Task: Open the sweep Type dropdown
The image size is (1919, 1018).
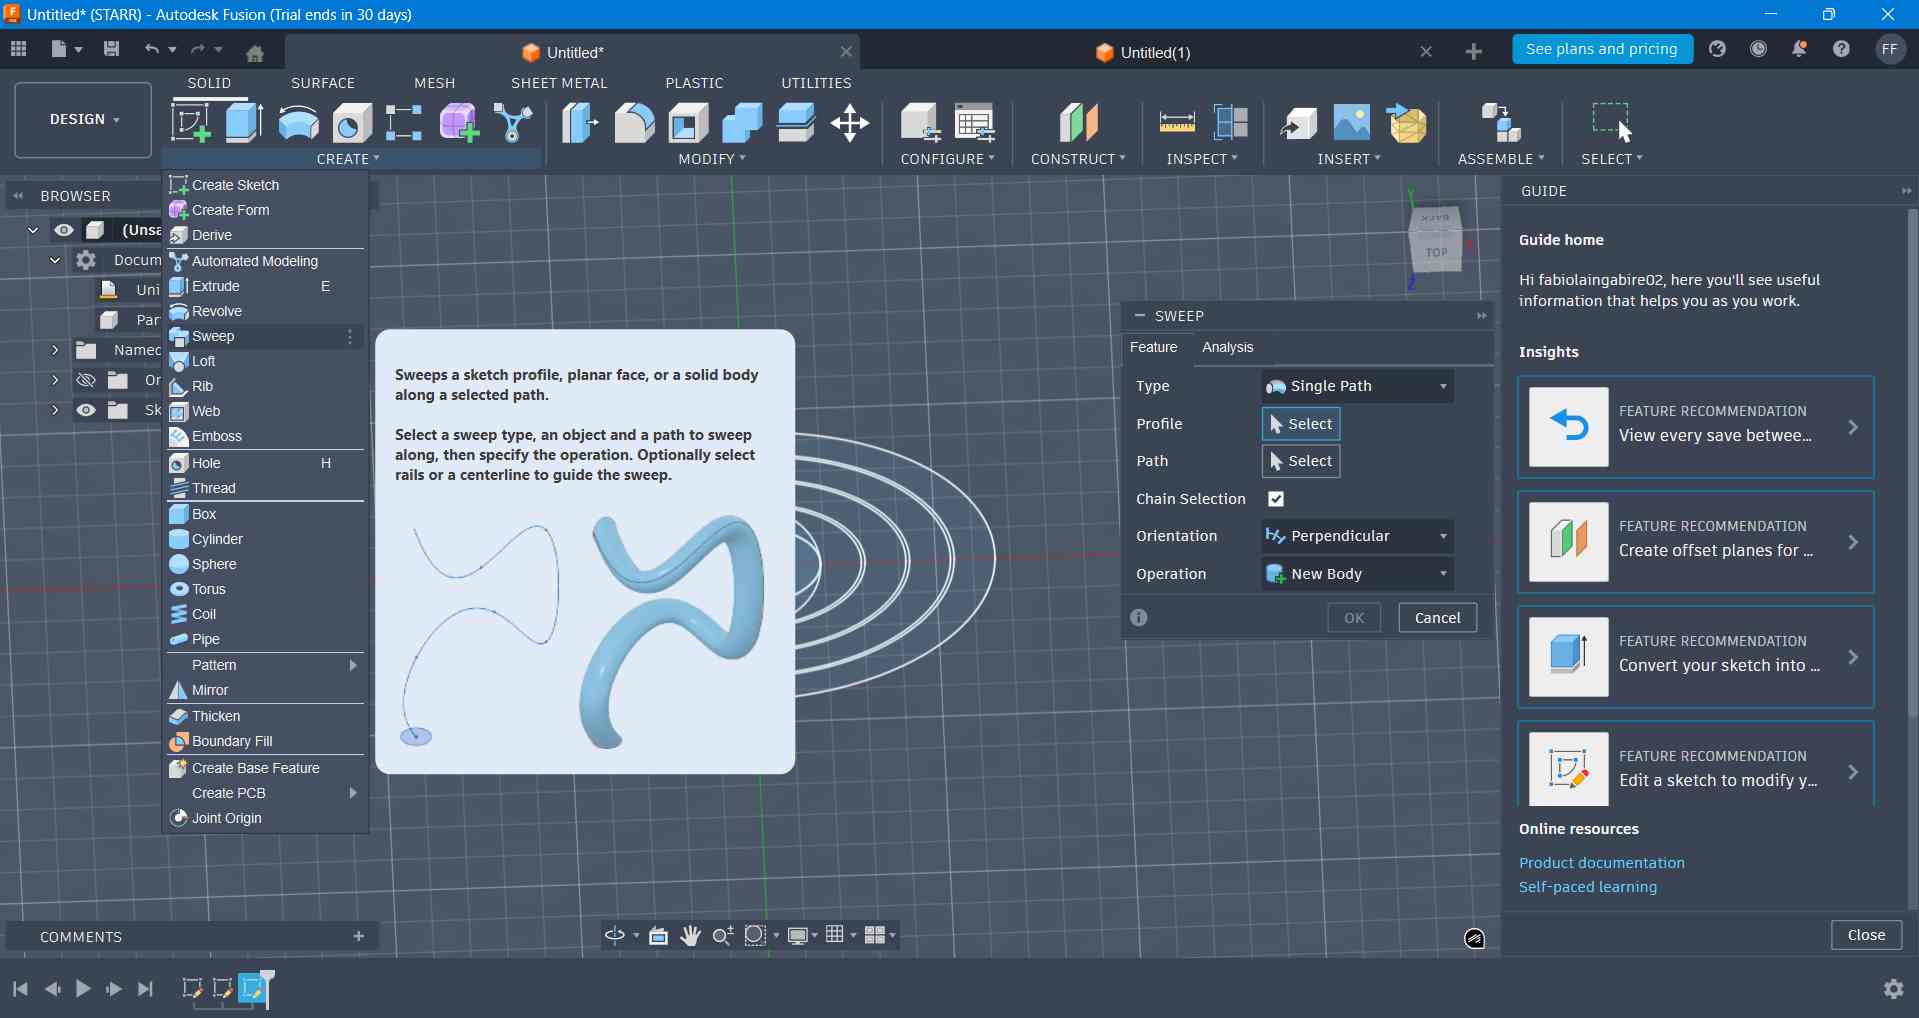Action: [1357, 386]
